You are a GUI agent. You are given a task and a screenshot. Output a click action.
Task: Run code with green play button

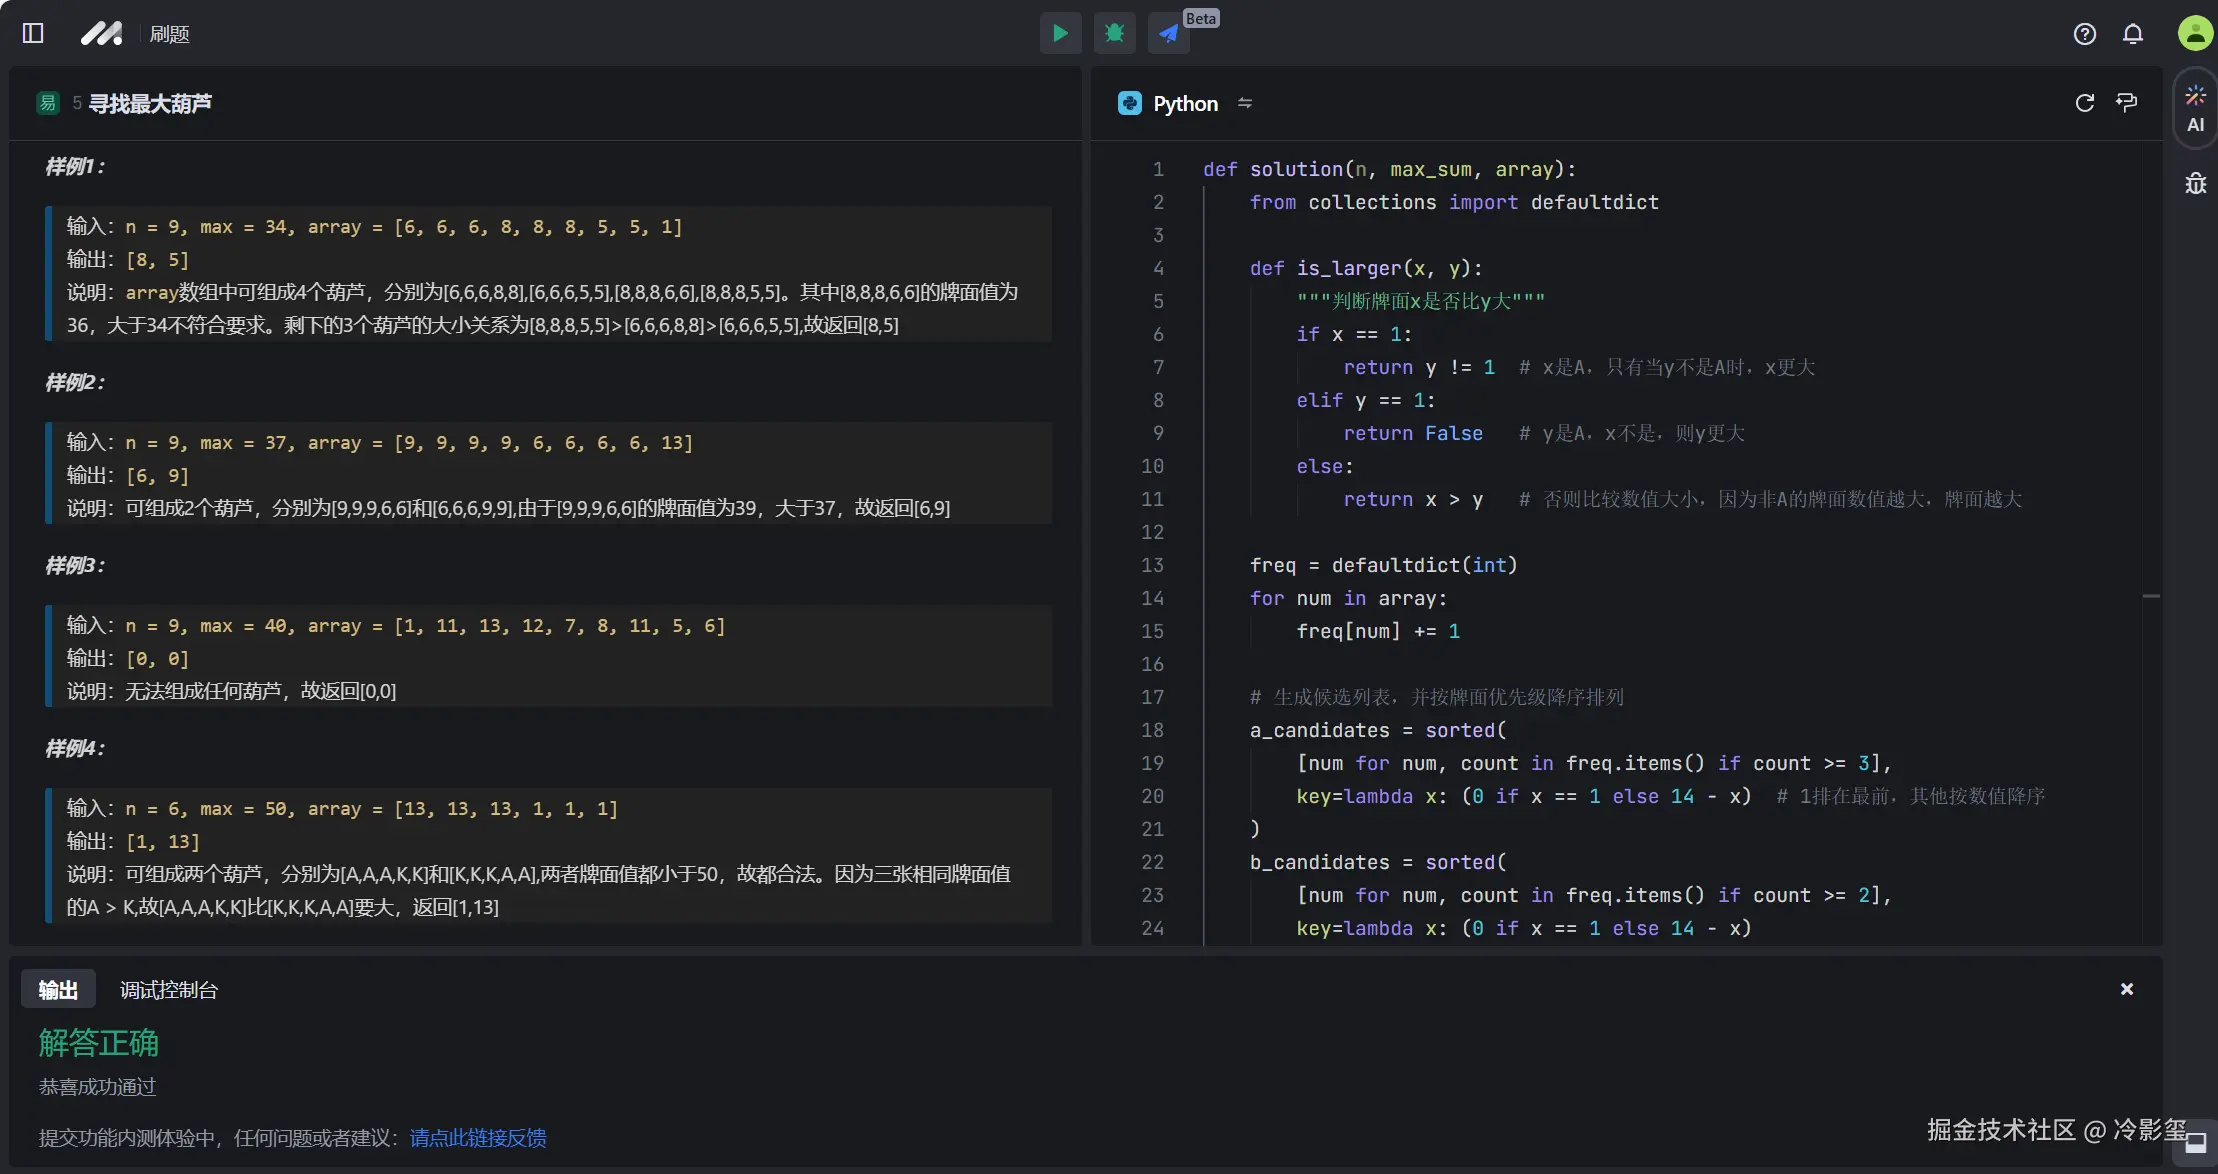(1060, 33)
